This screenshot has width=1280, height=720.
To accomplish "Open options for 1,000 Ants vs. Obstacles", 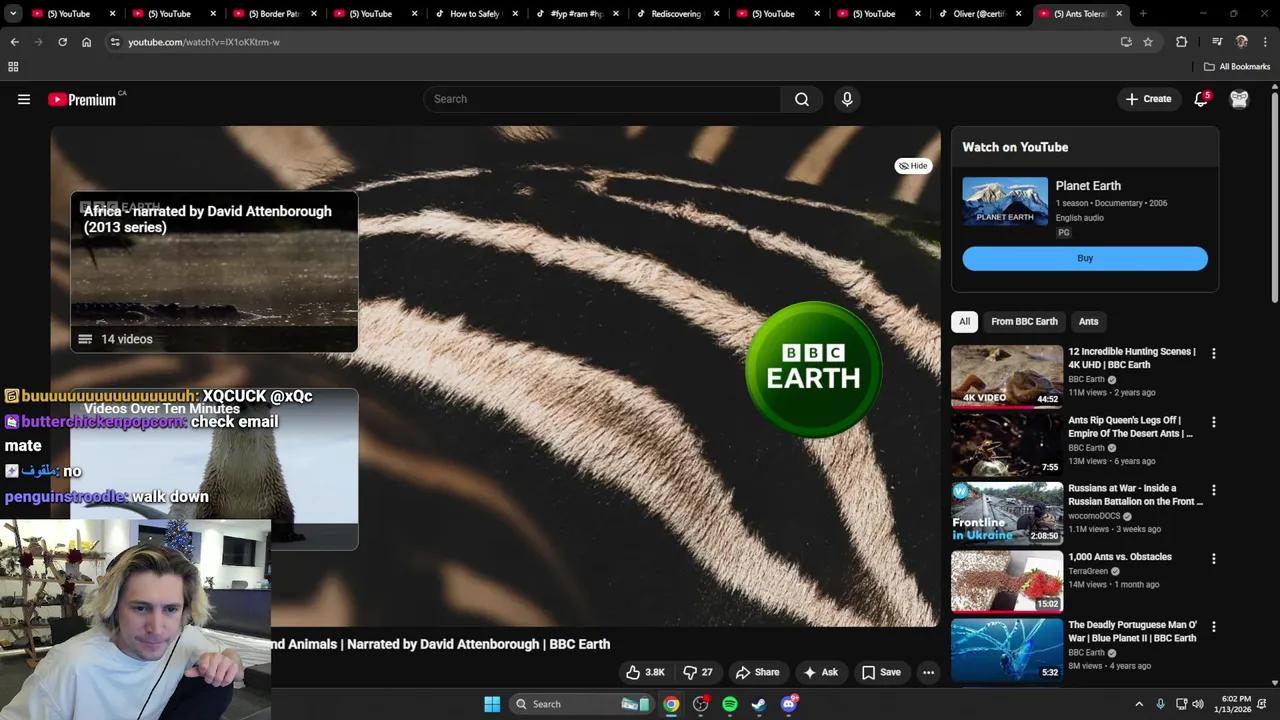I will 1213,558.
